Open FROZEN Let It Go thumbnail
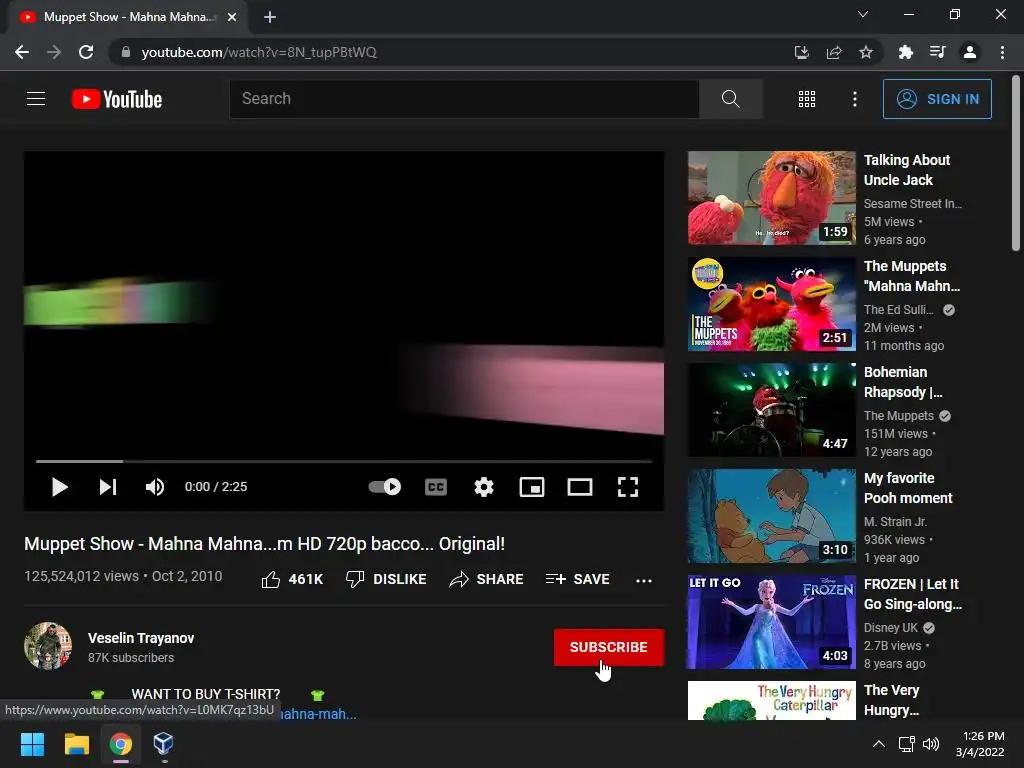This screenshot has height=768, width=1024. (771, 622)
